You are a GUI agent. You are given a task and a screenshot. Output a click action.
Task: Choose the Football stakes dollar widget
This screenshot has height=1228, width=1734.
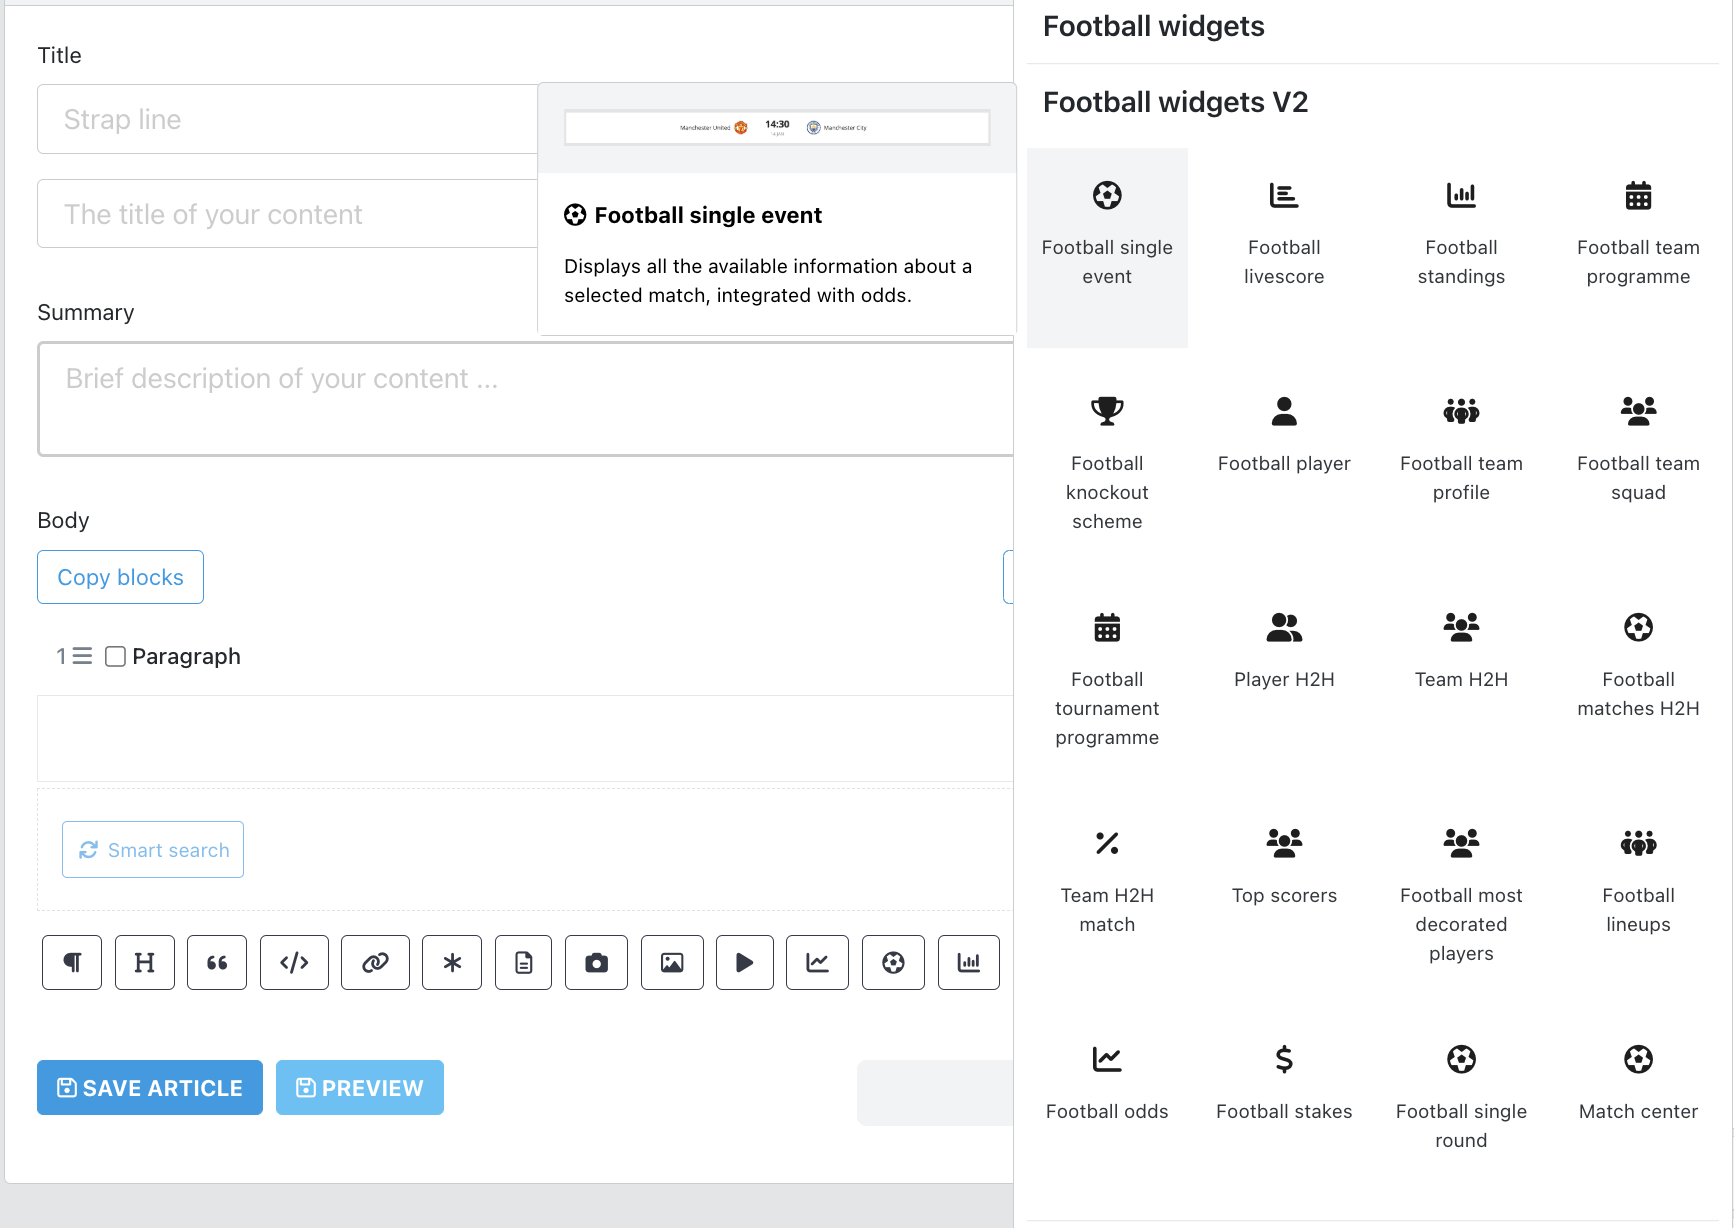(1284, 1083)
